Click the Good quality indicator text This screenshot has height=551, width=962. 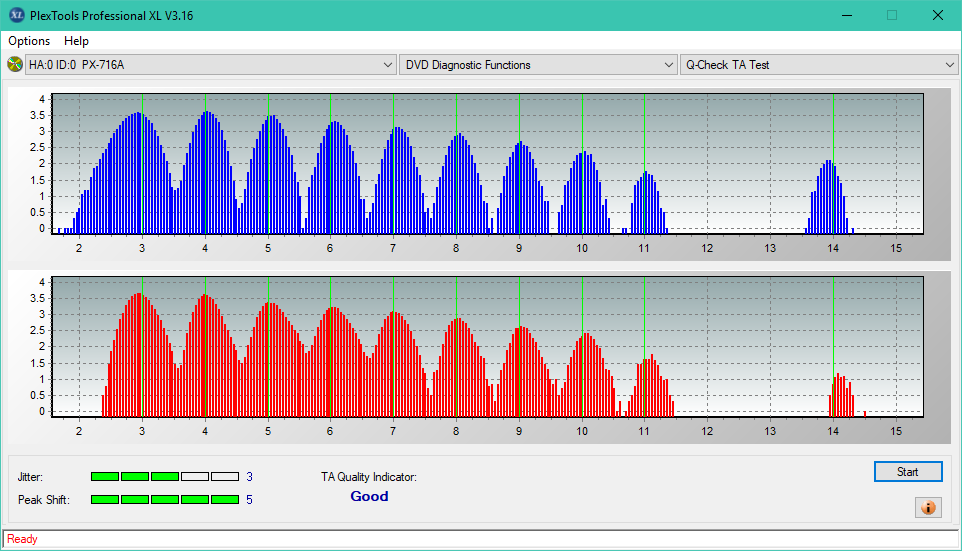click(x=369, y=496)
